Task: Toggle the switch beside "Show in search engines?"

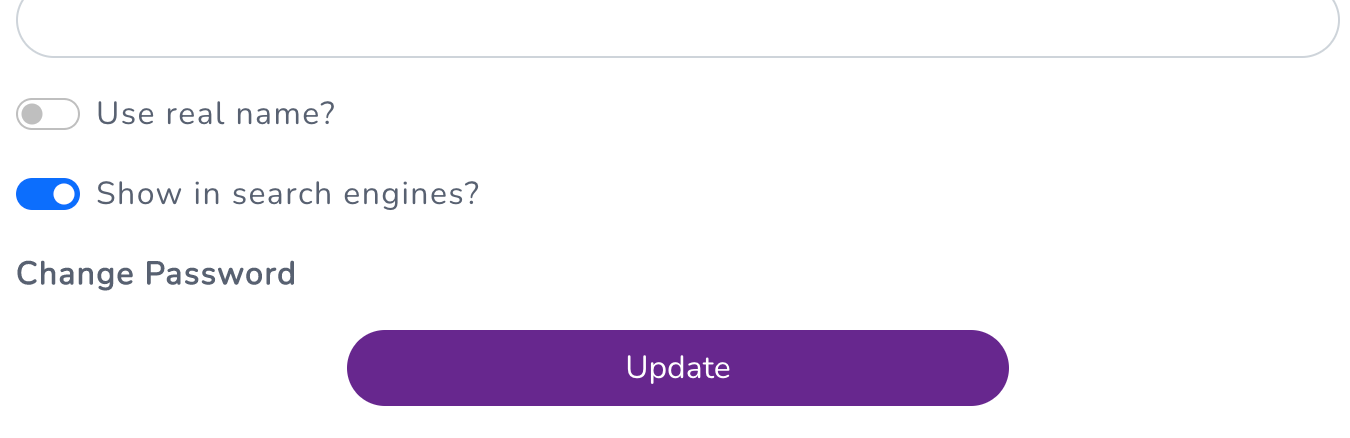Action: pyautogui.click(x=47, y=194)
